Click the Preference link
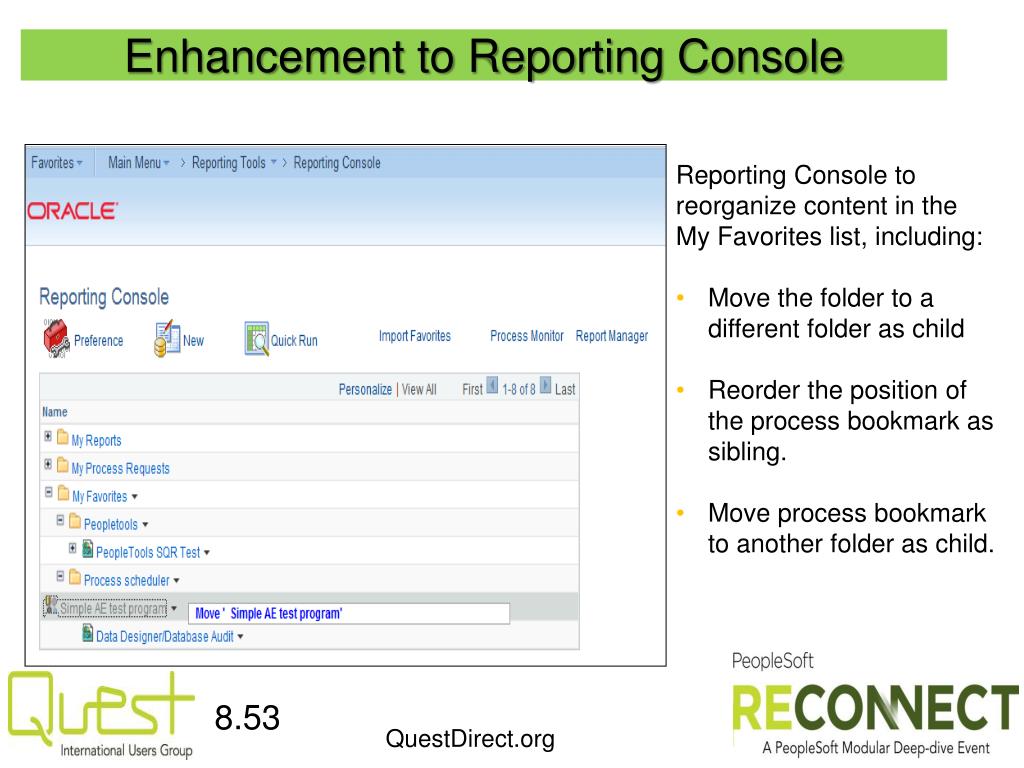Image resolution: width=1024 pixels, height=768 pixels. coord(99,341)
